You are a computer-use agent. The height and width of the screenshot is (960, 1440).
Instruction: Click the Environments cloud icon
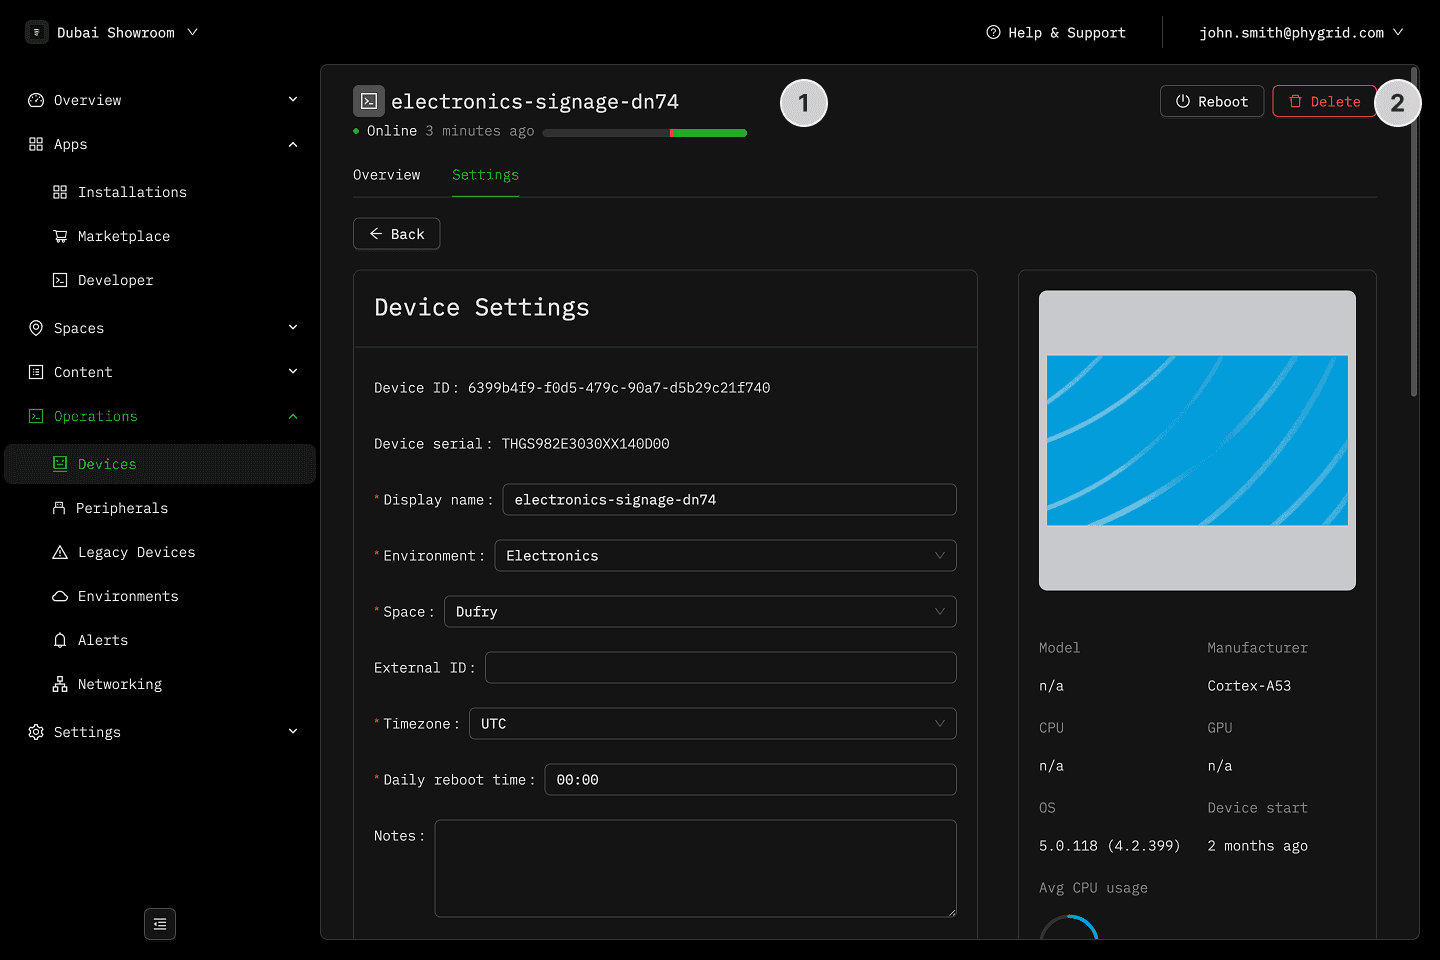(60, 596)
